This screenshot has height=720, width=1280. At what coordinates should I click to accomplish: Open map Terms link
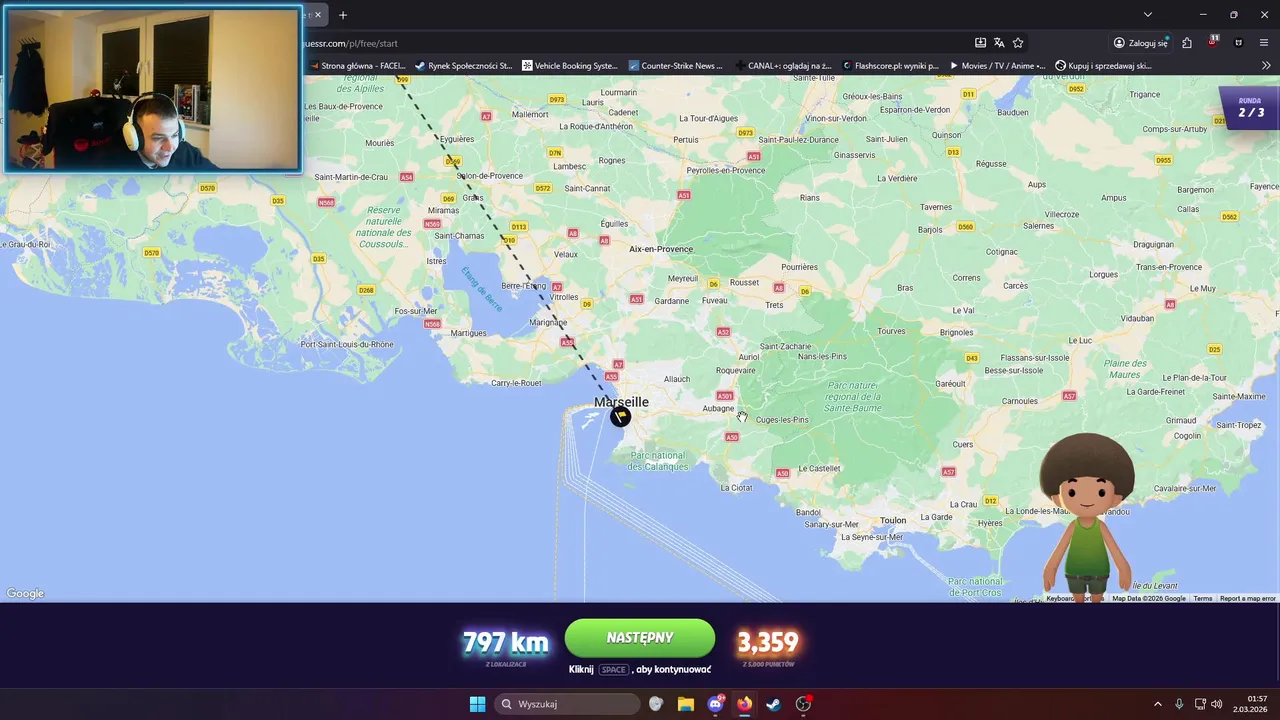pyautogui.click(x=1202, y=598)
